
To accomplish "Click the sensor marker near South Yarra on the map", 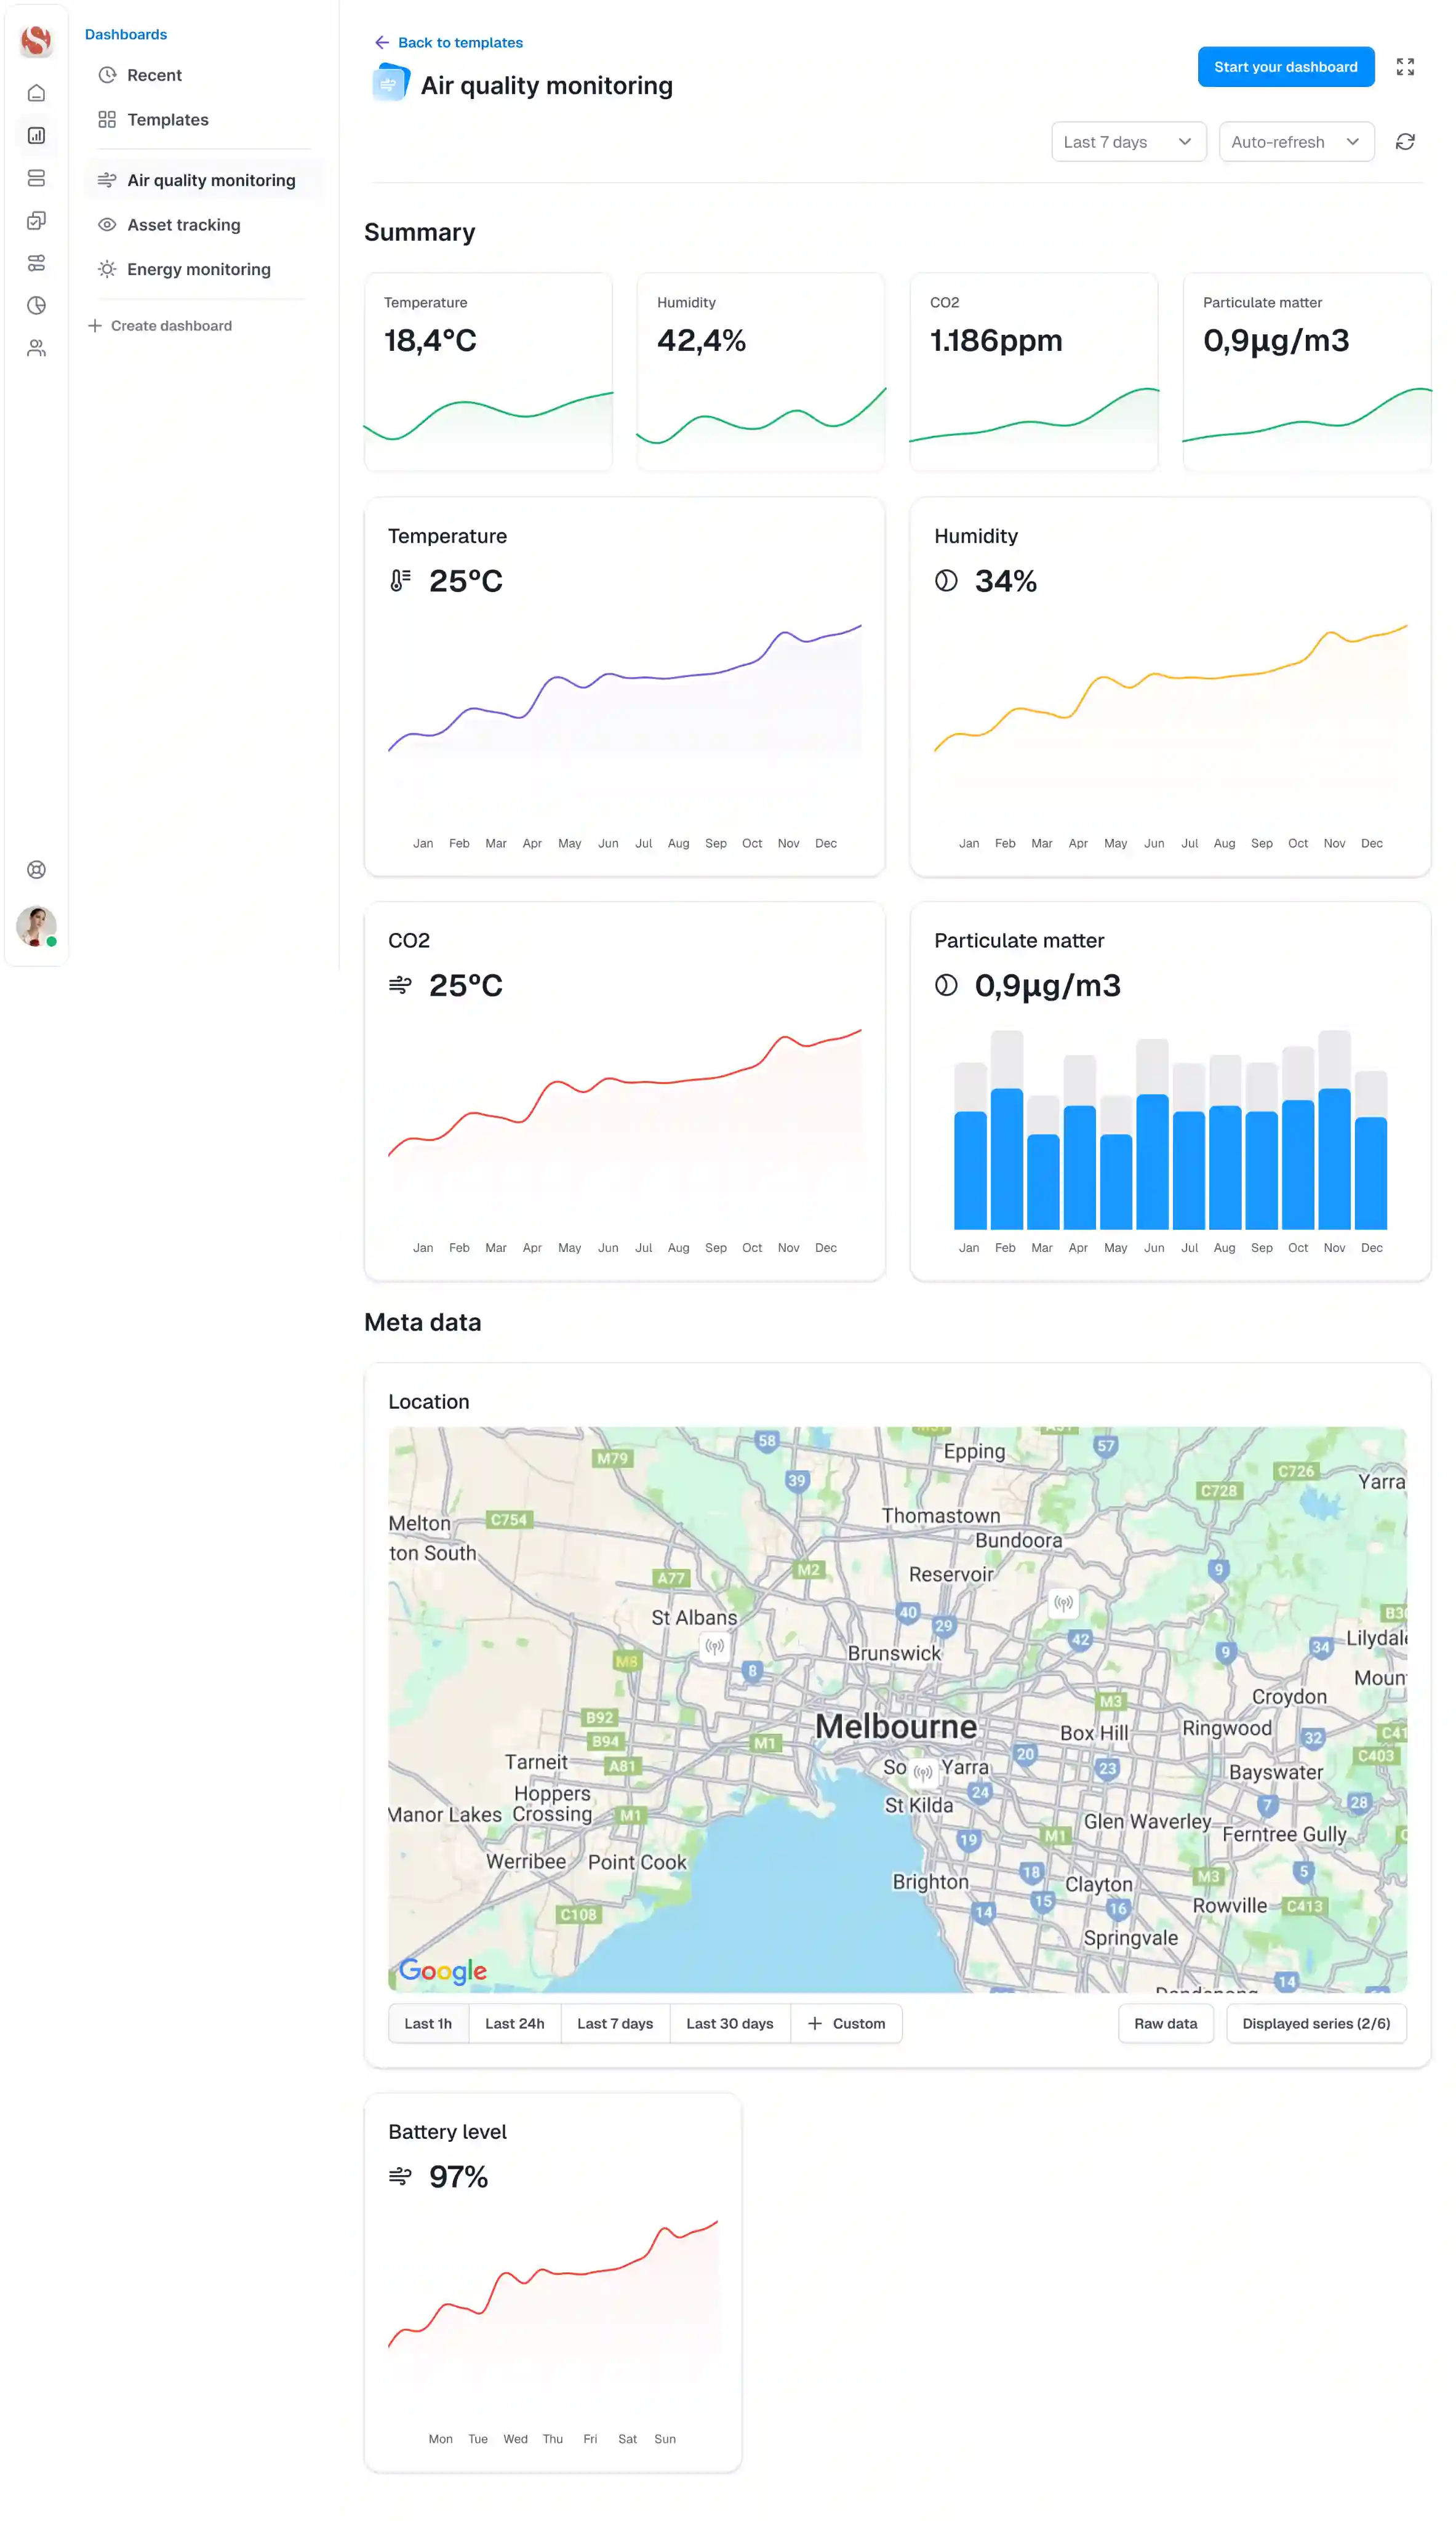I will 923,1772.
